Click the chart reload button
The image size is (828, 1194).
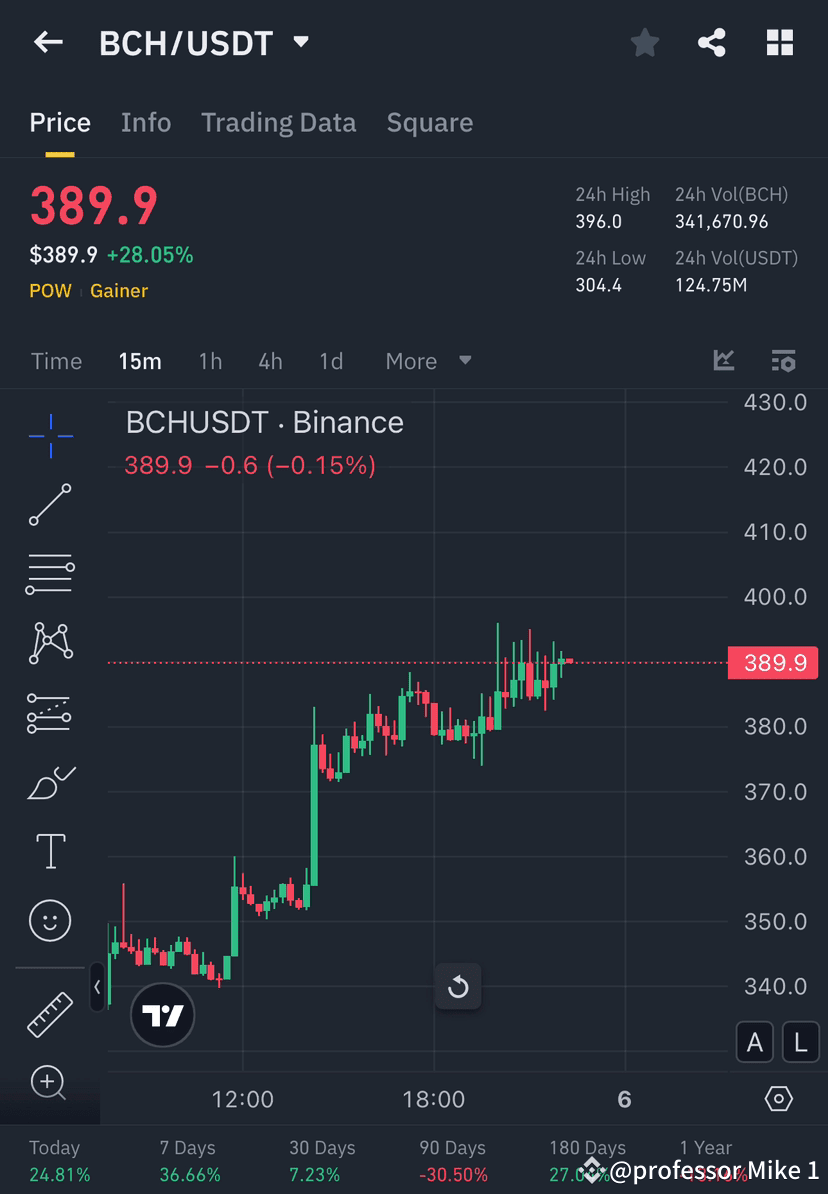click(x=458, y=986)
